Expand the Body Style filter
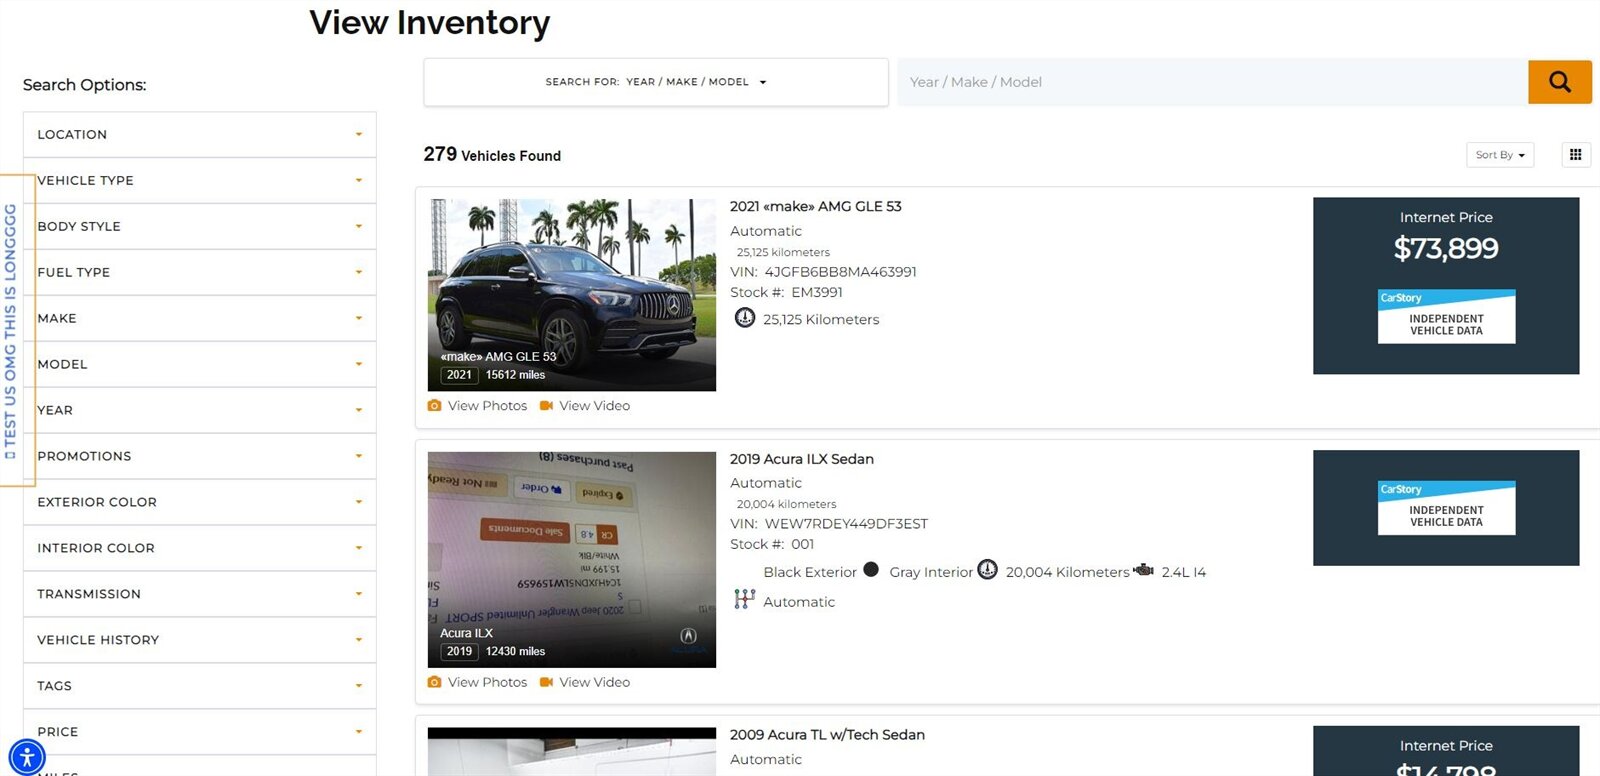 pyautogui.click(x=199, y=227)
